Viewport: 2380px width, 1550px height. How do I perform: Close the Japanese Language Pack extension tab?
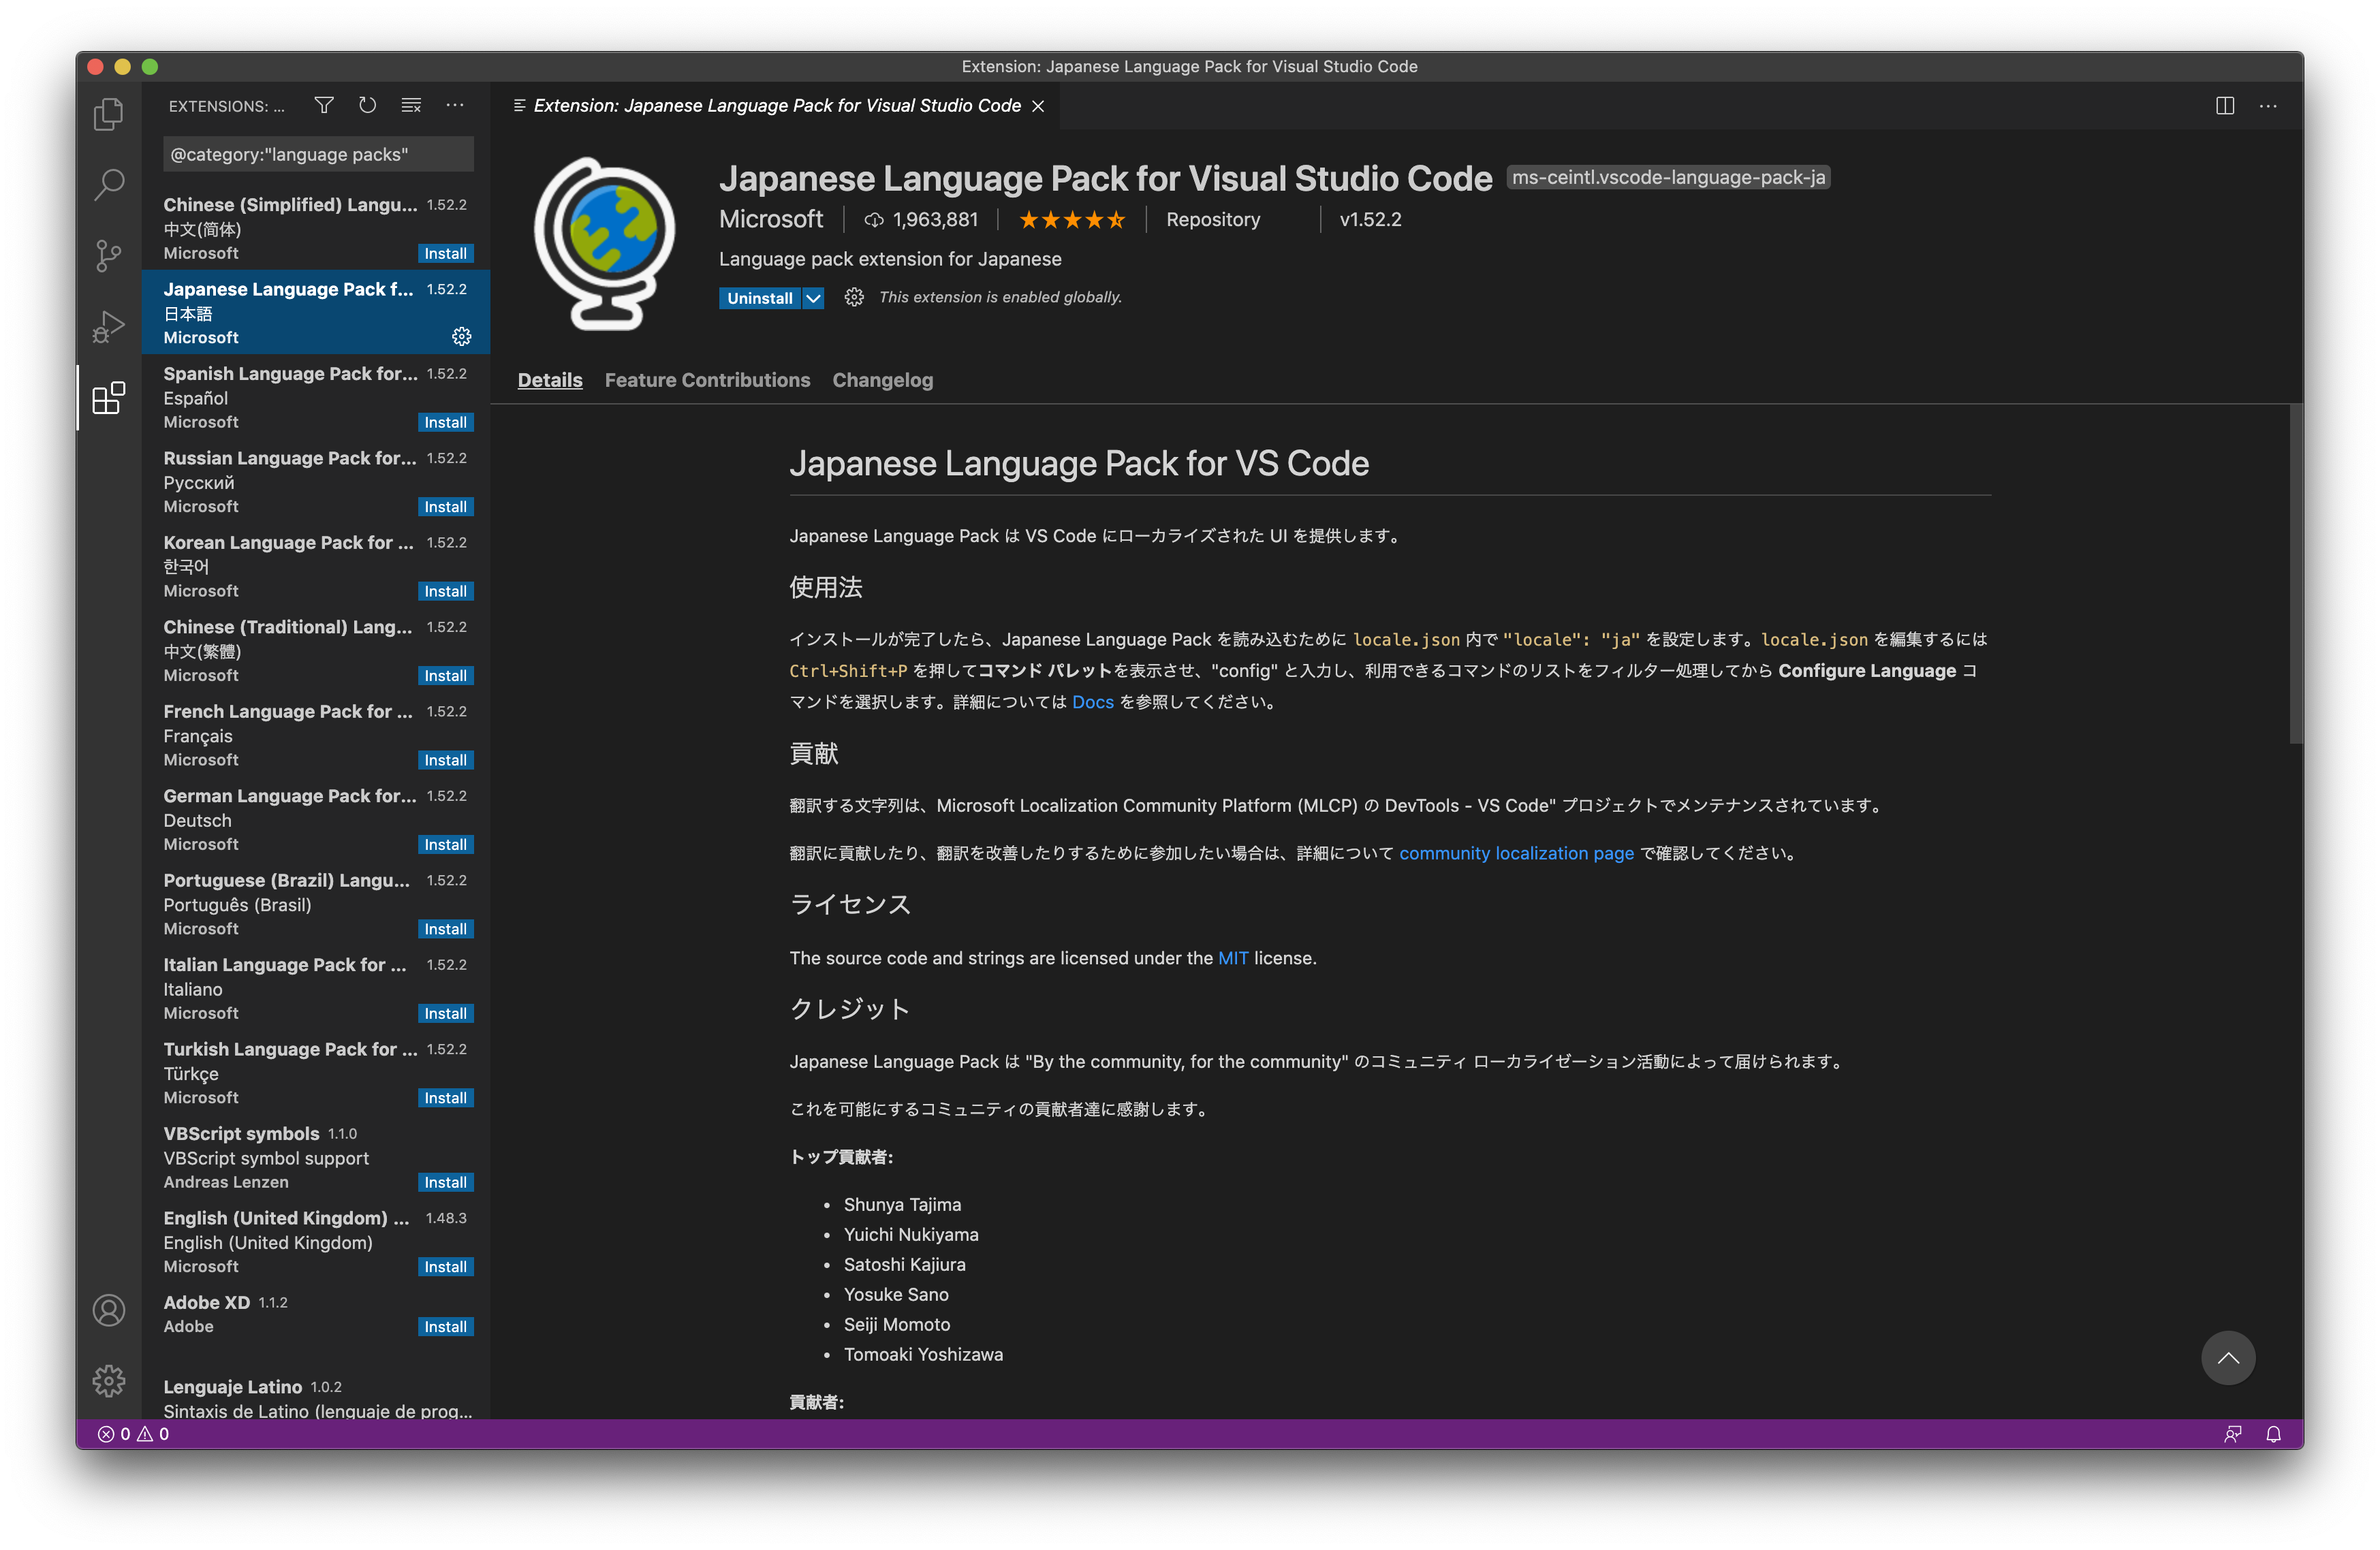click(1038, 106)
